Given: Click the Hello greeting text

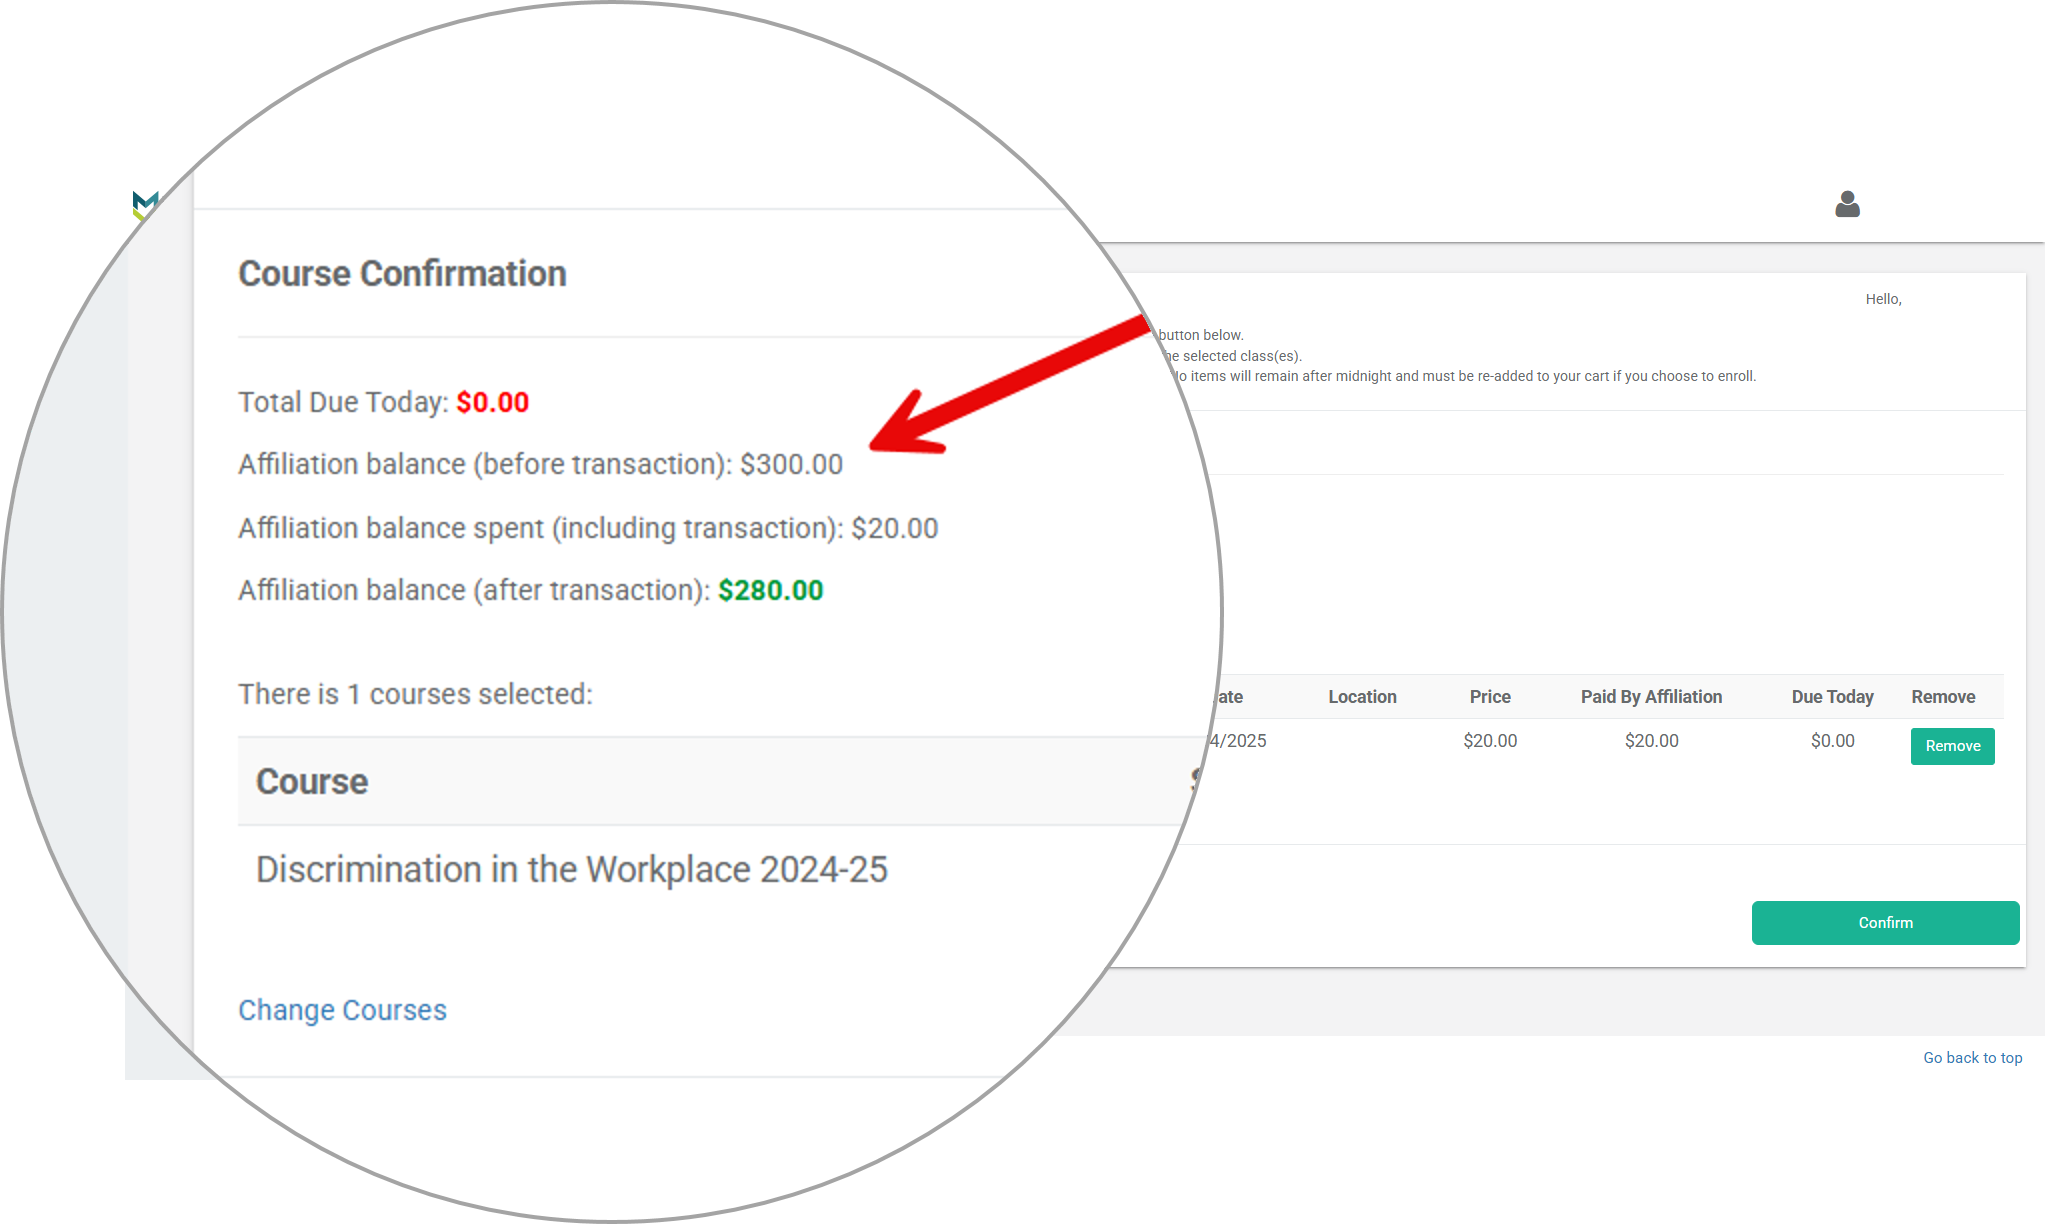Looking at the screenshot, I should click(x=1883, y=299).
